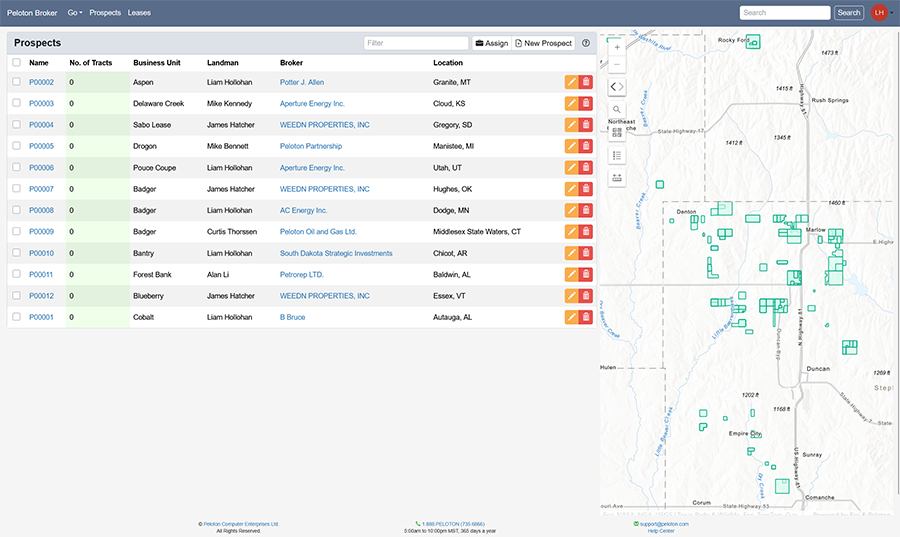The image size is (900, 537).
Task: Expand the map panel arrows toggle
Action: pos(617,87)
